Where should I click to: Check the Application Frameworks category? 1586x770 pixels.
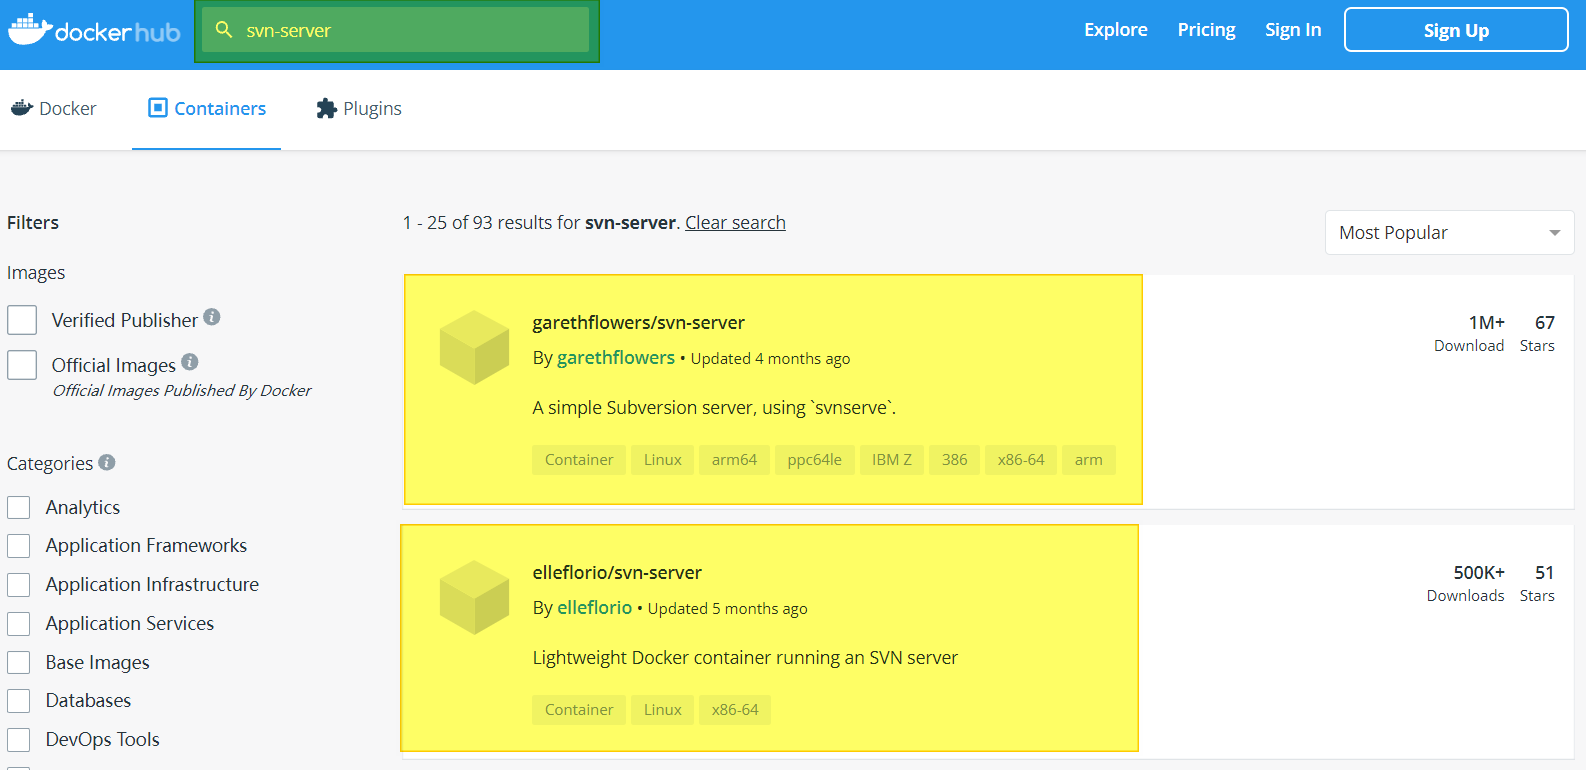tap(19, 546)
